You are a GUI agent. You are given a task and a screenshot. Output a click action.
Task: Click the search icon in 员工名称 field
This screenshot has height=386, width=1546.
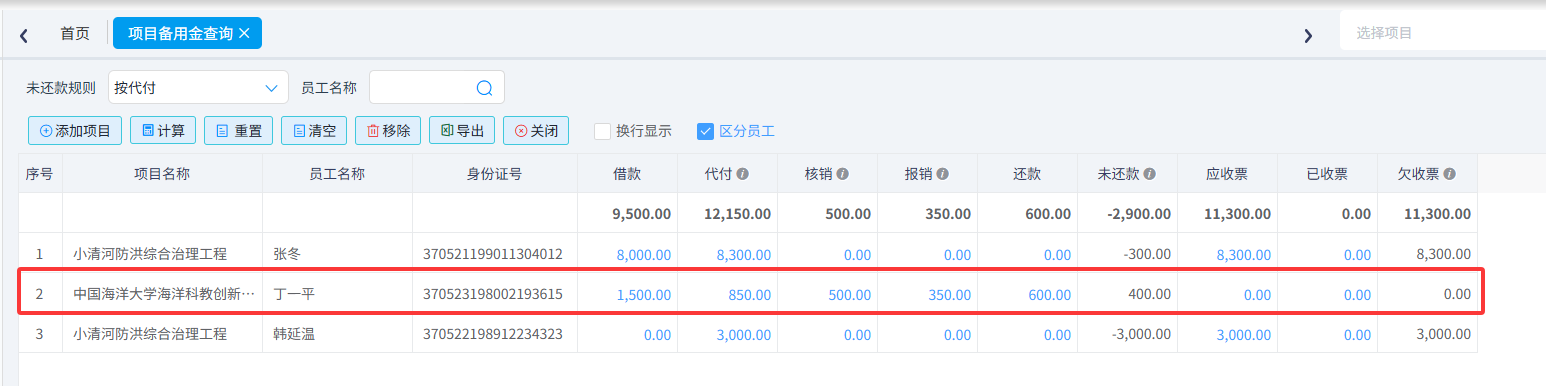[484, 88]
